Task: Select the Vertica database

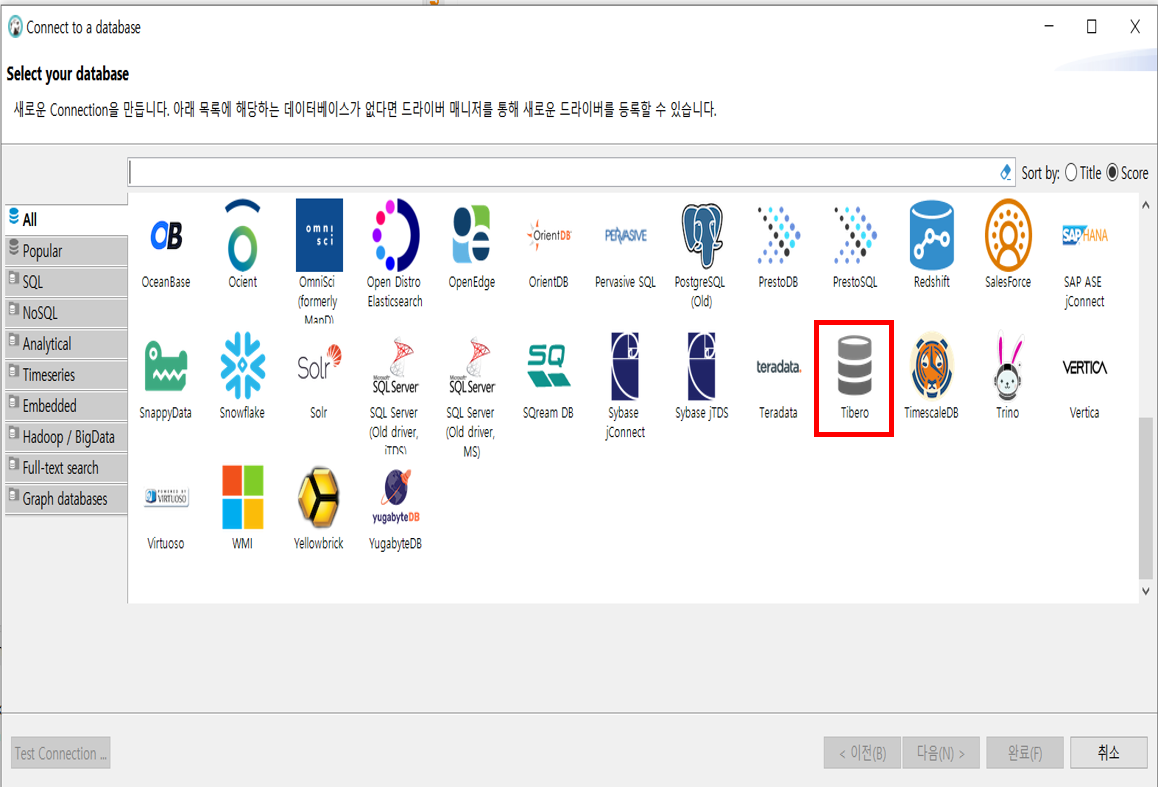Action: click(x=1085, y=367)
